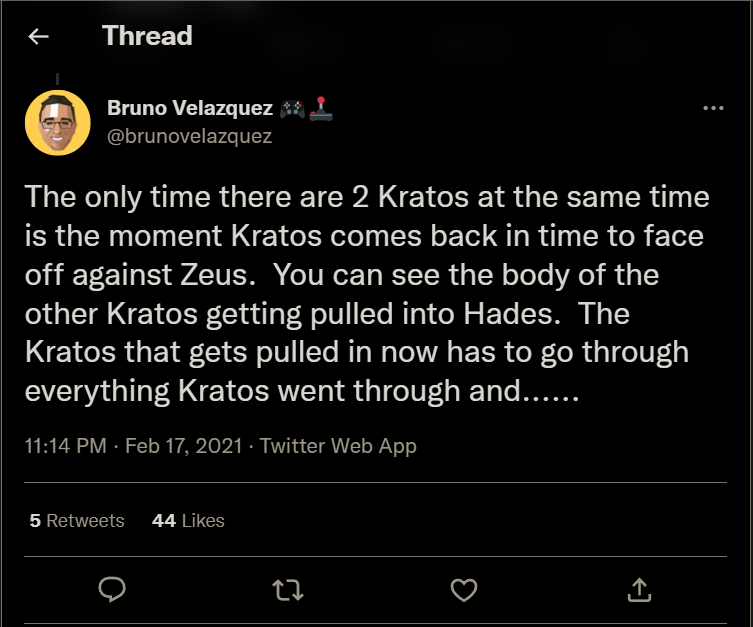Click the 11:14 PM time stamp
Screen dimensions: 753x627
tap(65, 446)
